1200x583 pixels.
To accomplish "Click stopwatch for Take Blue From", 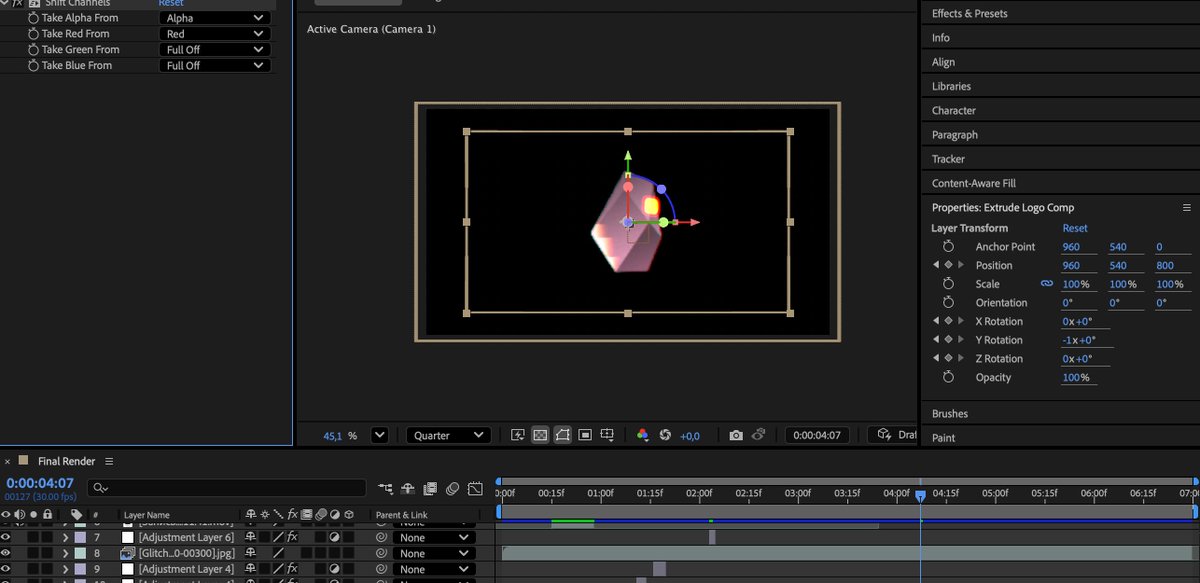I will [x=33, y=65].
